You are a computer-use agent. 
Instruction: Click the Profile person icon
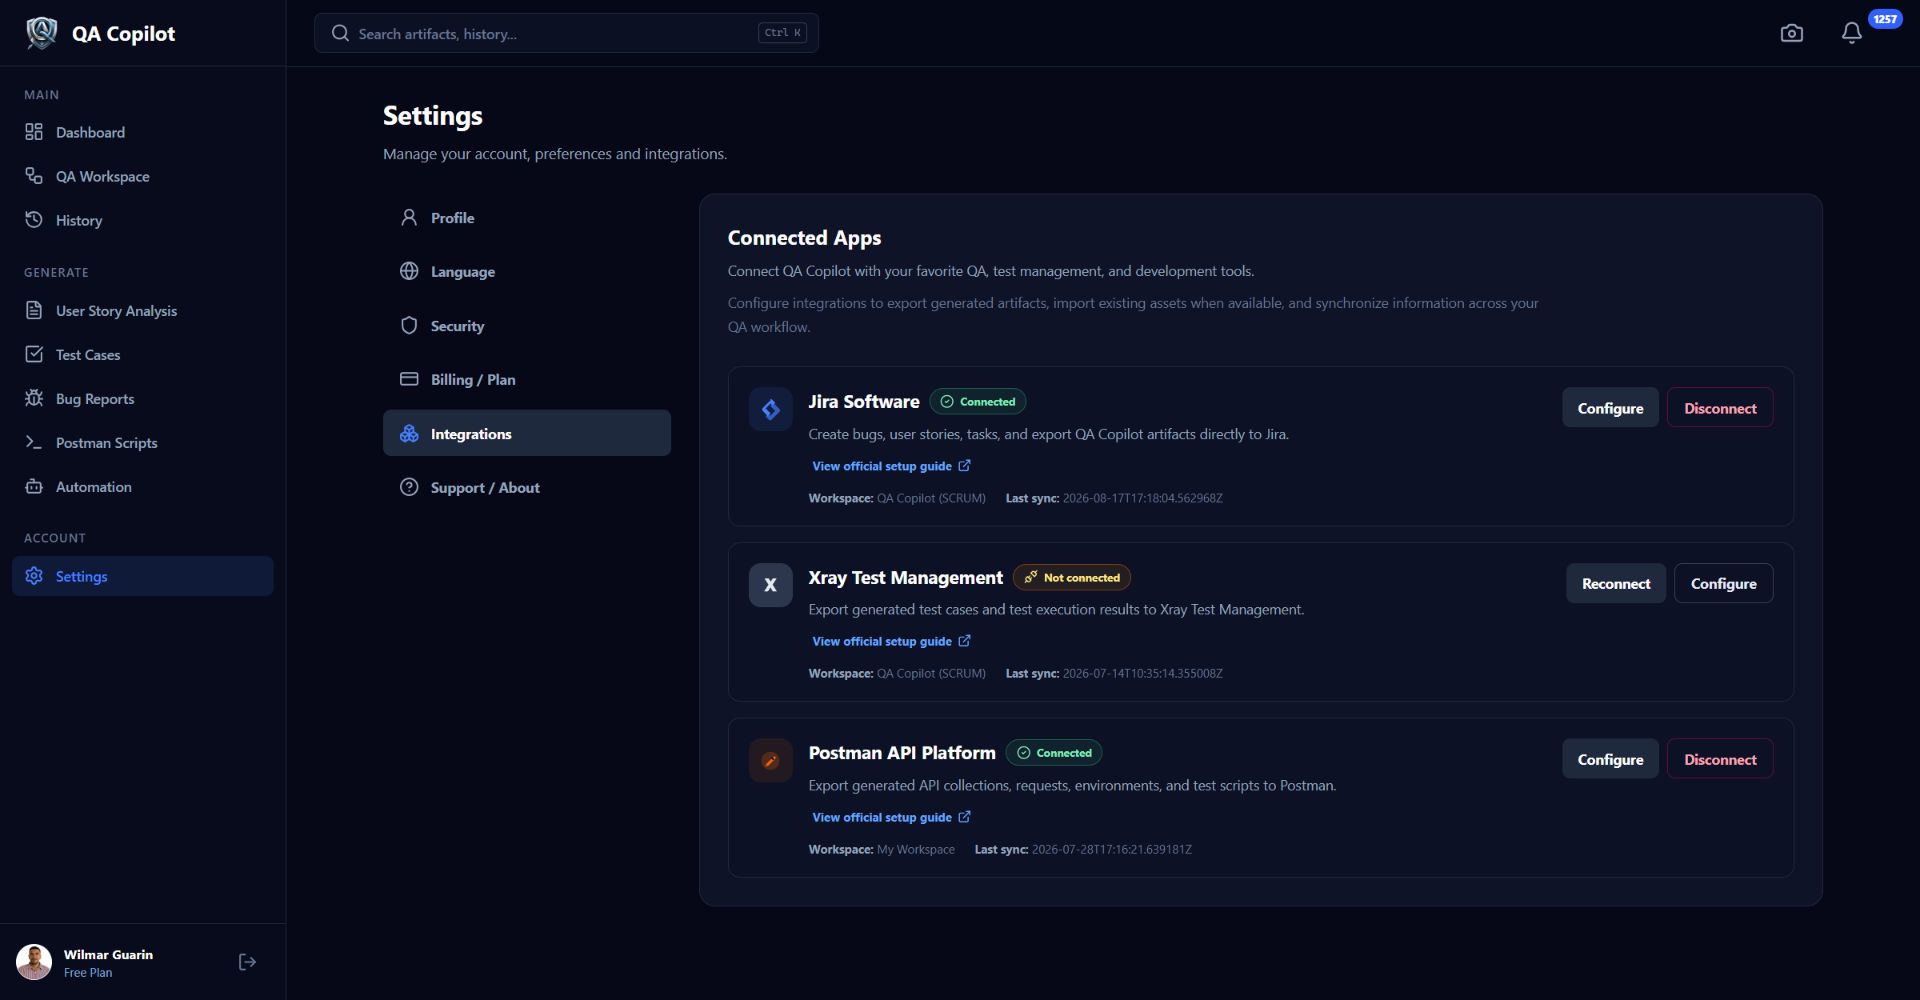[409, 217]
